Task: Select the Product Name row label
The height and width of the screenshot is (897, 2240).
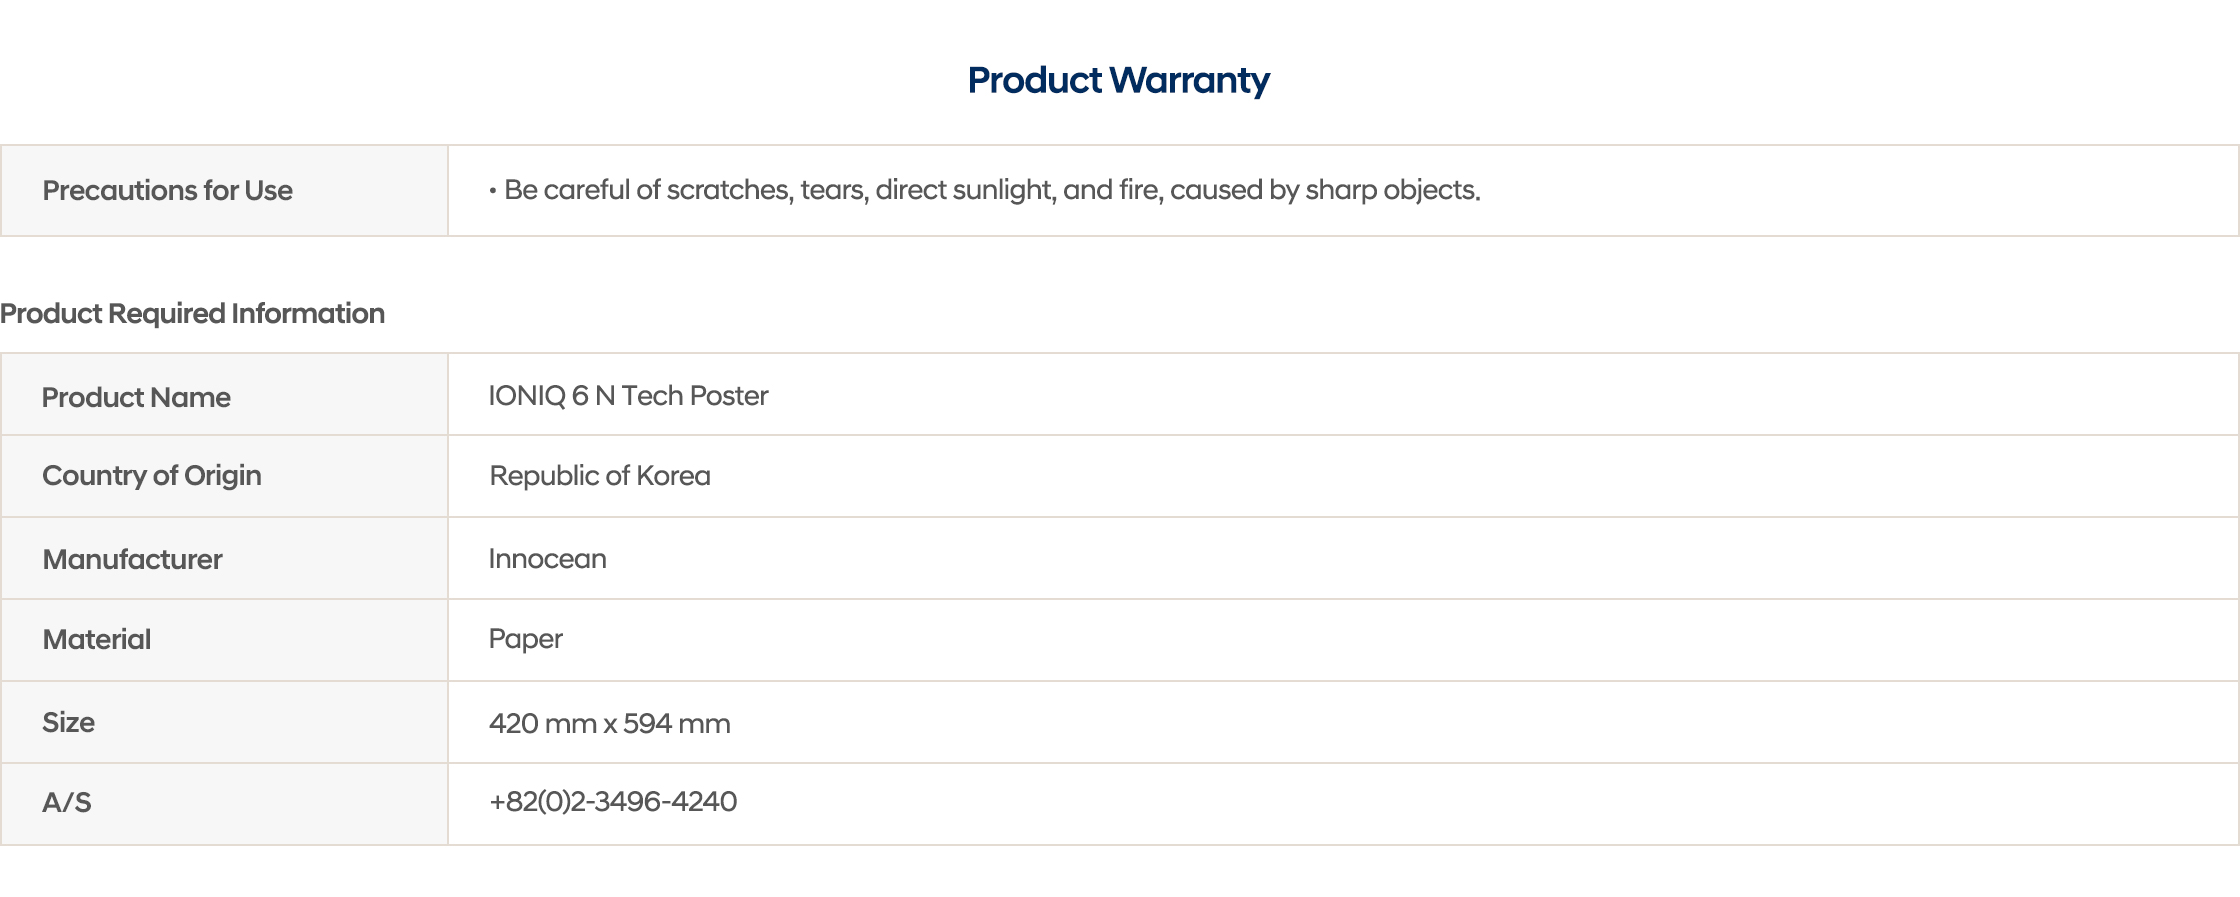Action: (x=136, y=397)
